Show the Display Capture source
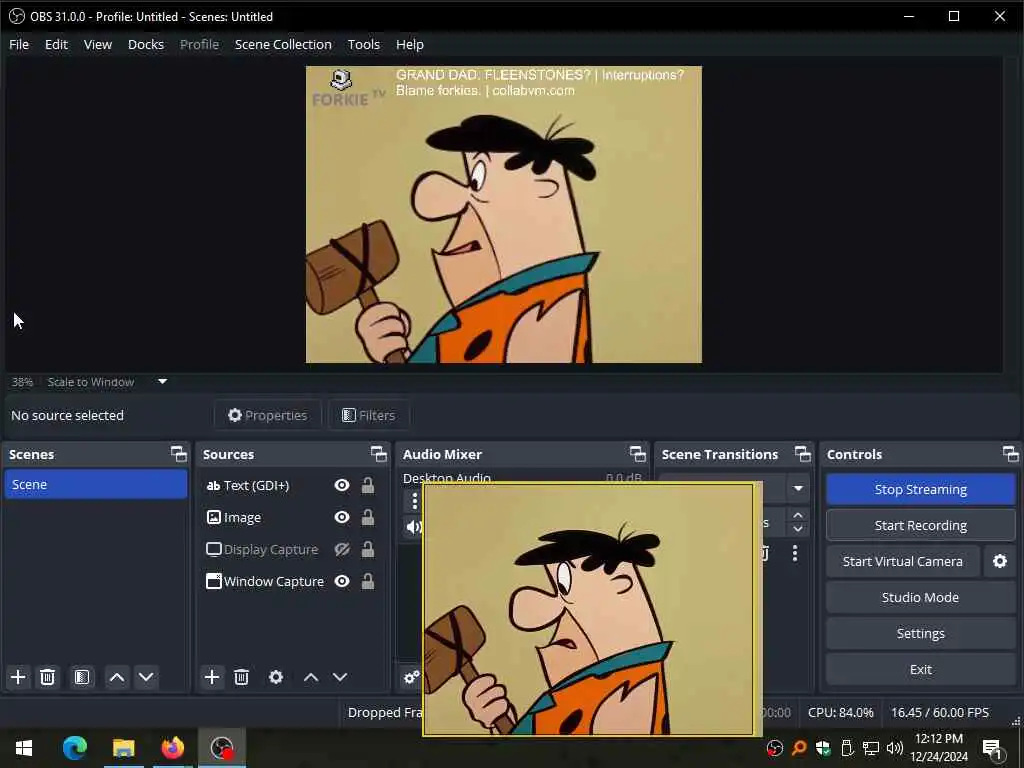Screen dimensions: 1024x768 [x=342, y=549]
